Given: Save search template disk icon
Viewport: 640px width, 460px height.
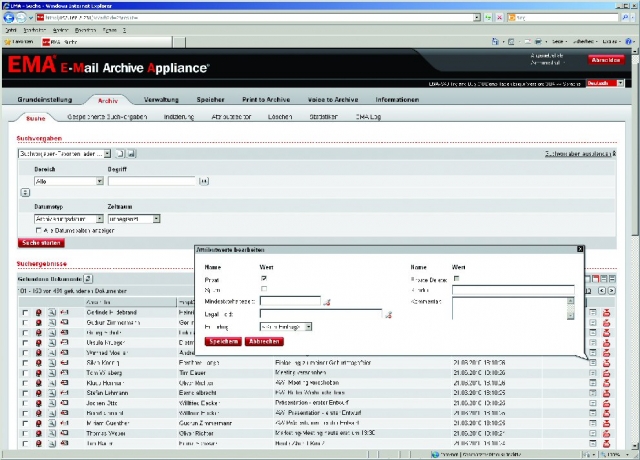Looking at the screenshot, I should [131, 154].
